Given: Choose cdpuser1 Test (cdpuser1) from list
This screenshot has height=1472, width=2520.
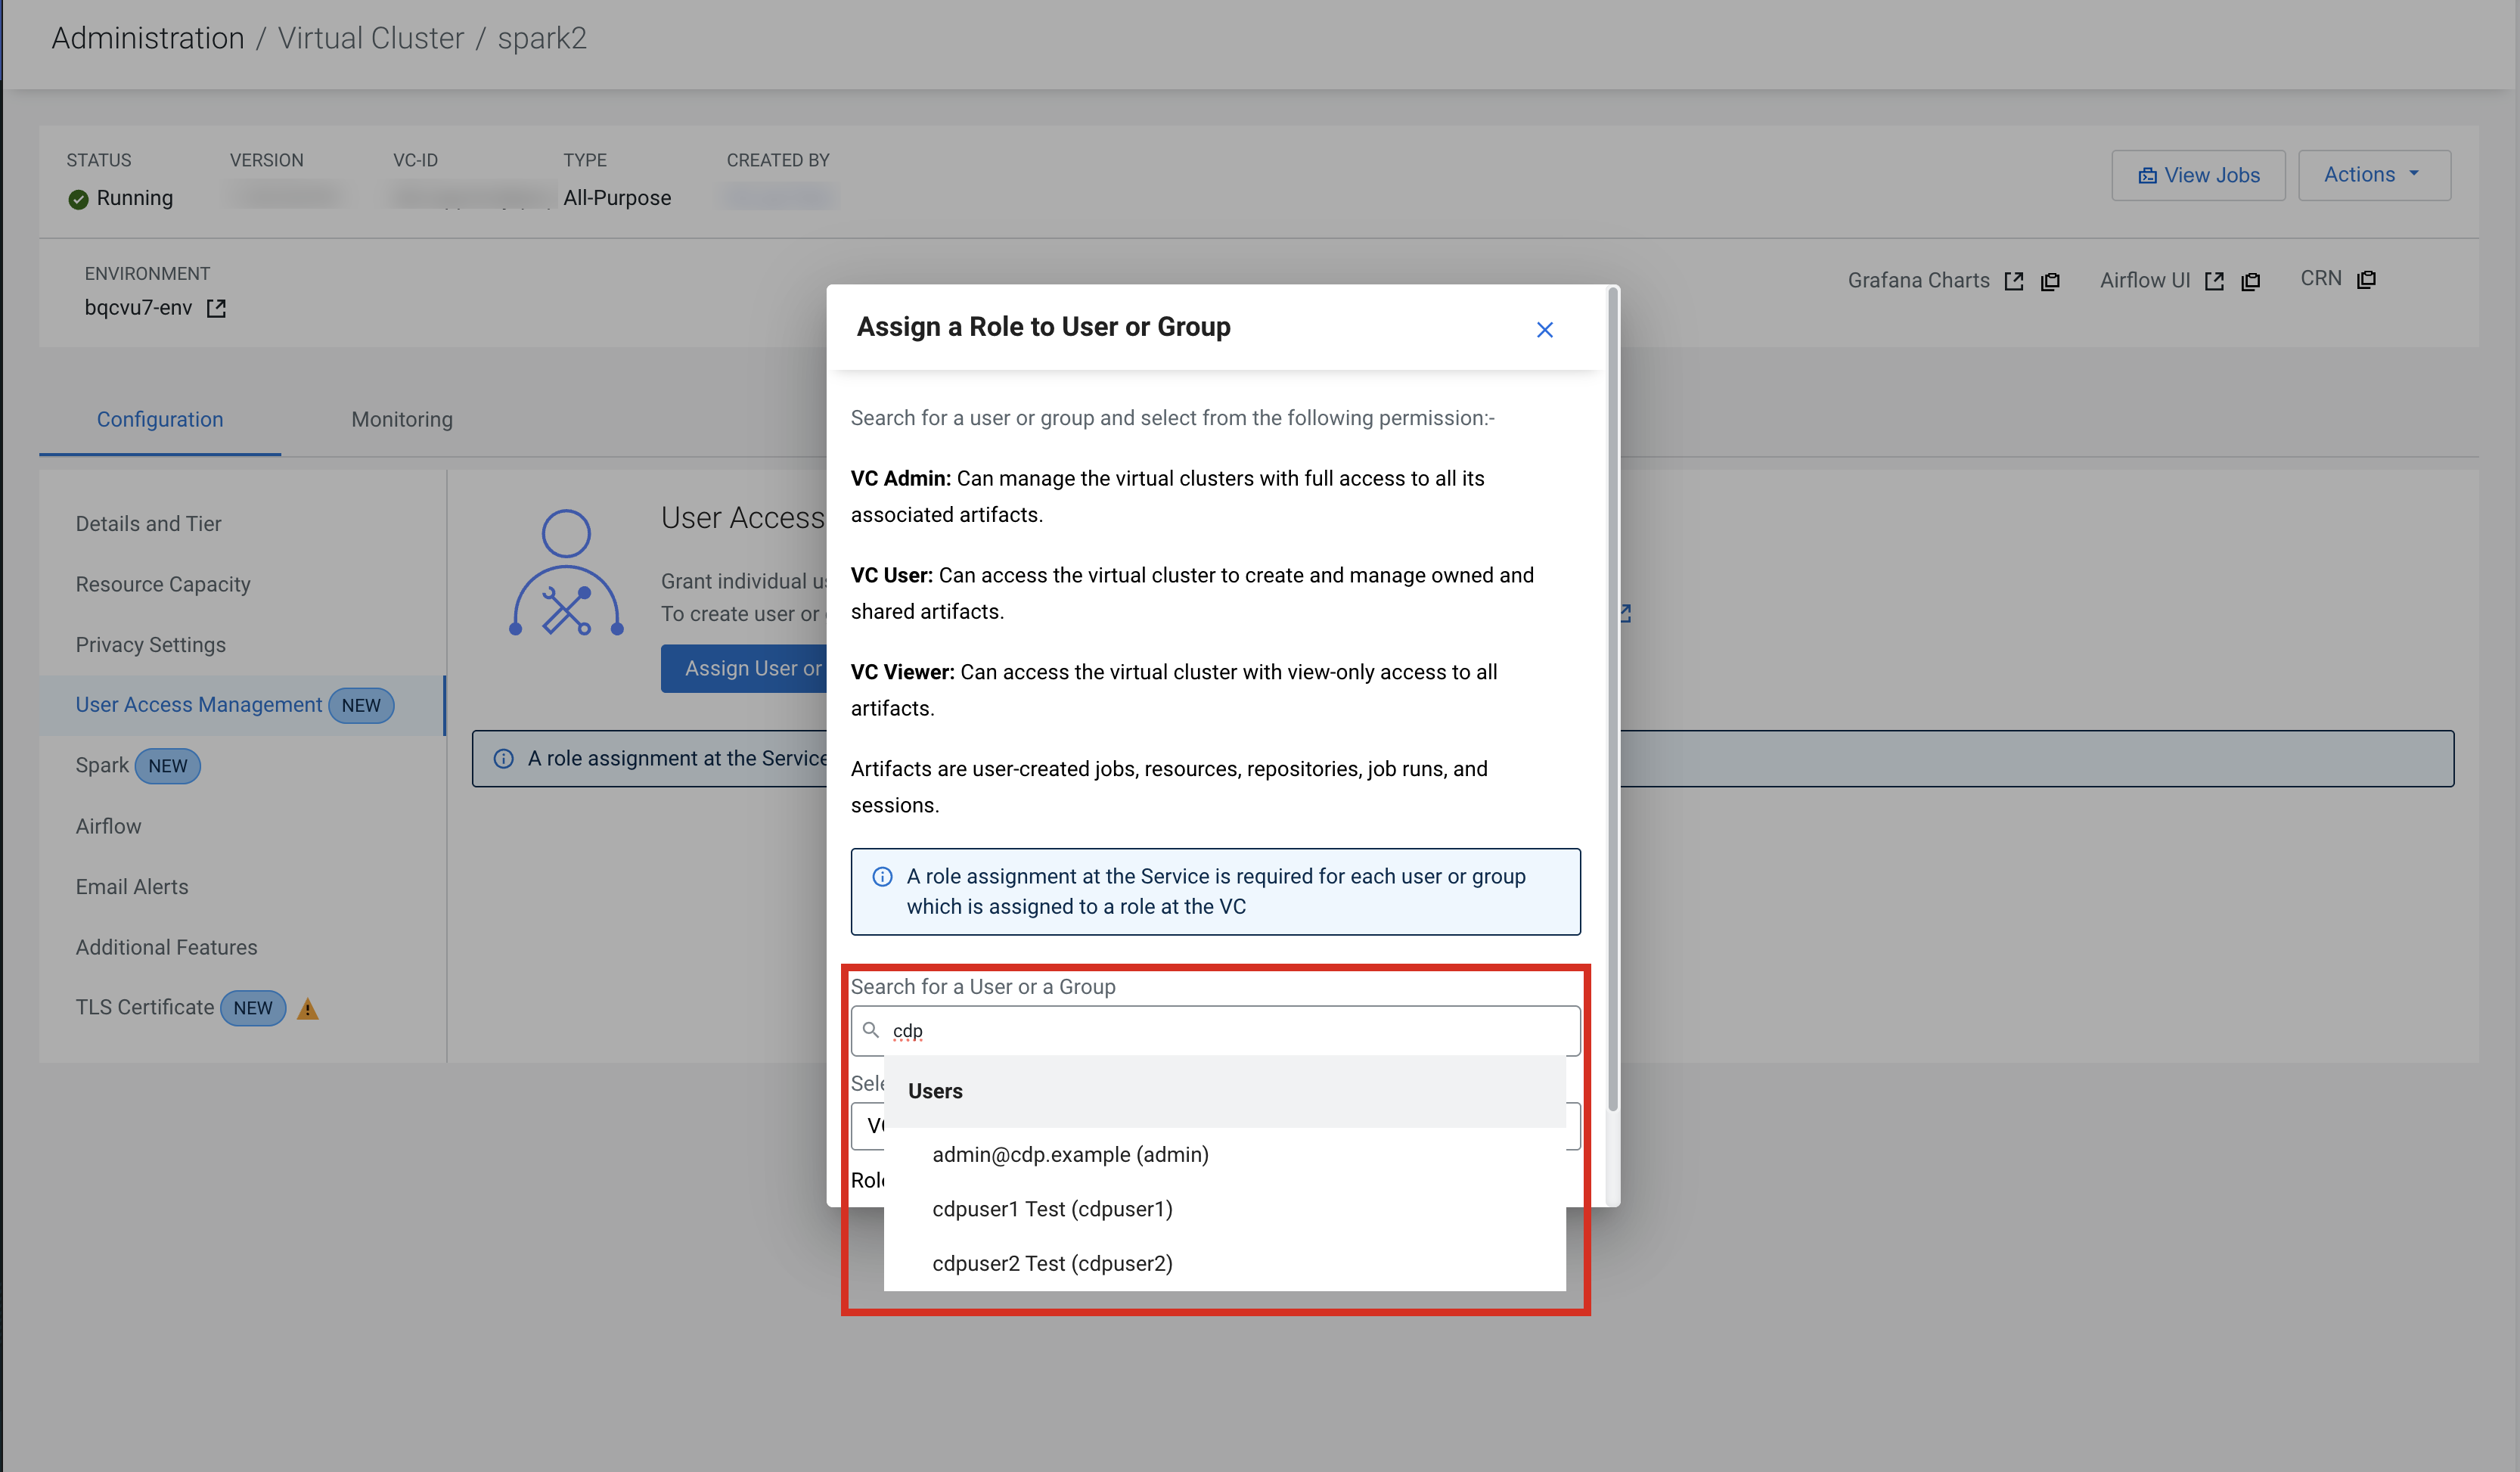Looking at the screenshot, I should pos(1052,1209).
